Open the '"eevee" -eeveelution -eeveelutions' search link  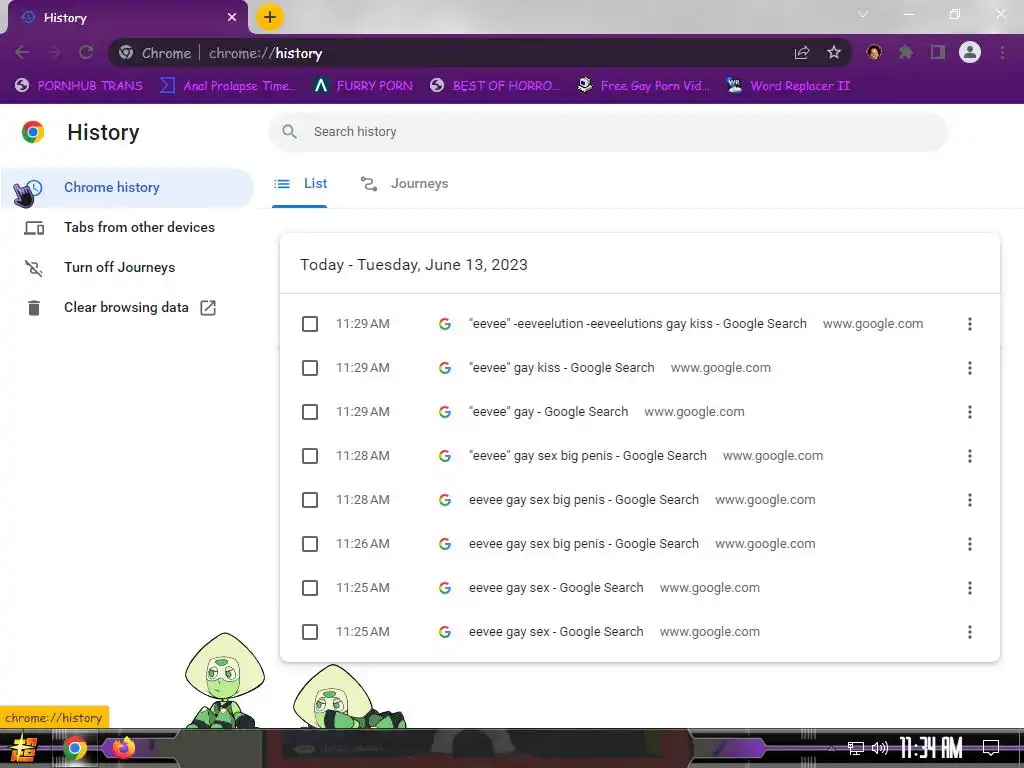638,324
